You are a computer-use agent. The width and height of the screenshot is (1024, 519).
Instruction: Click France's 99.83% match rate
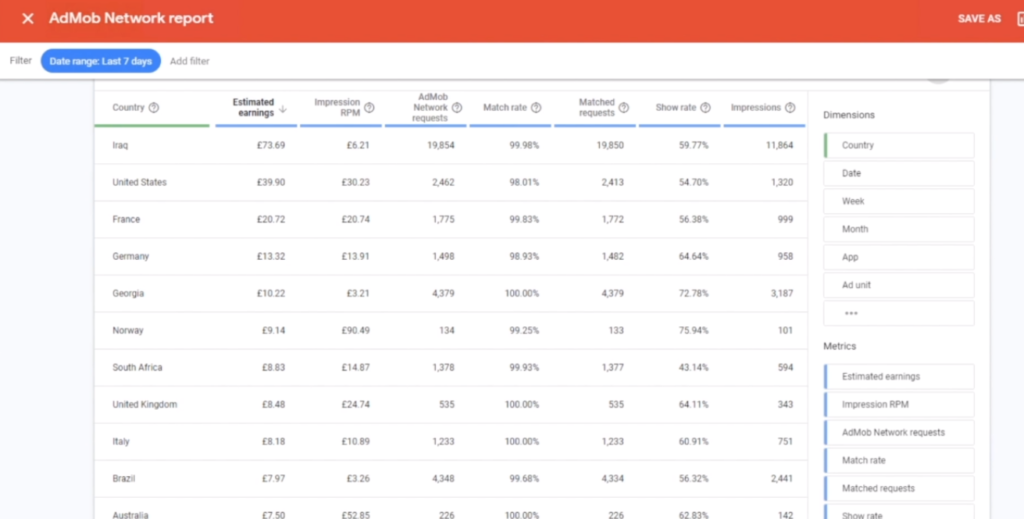524,219
